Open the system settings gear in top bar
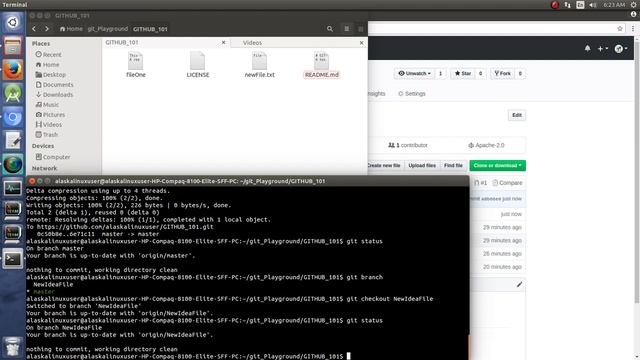This screenshot has height=360, width=640. tap(633, 5)
